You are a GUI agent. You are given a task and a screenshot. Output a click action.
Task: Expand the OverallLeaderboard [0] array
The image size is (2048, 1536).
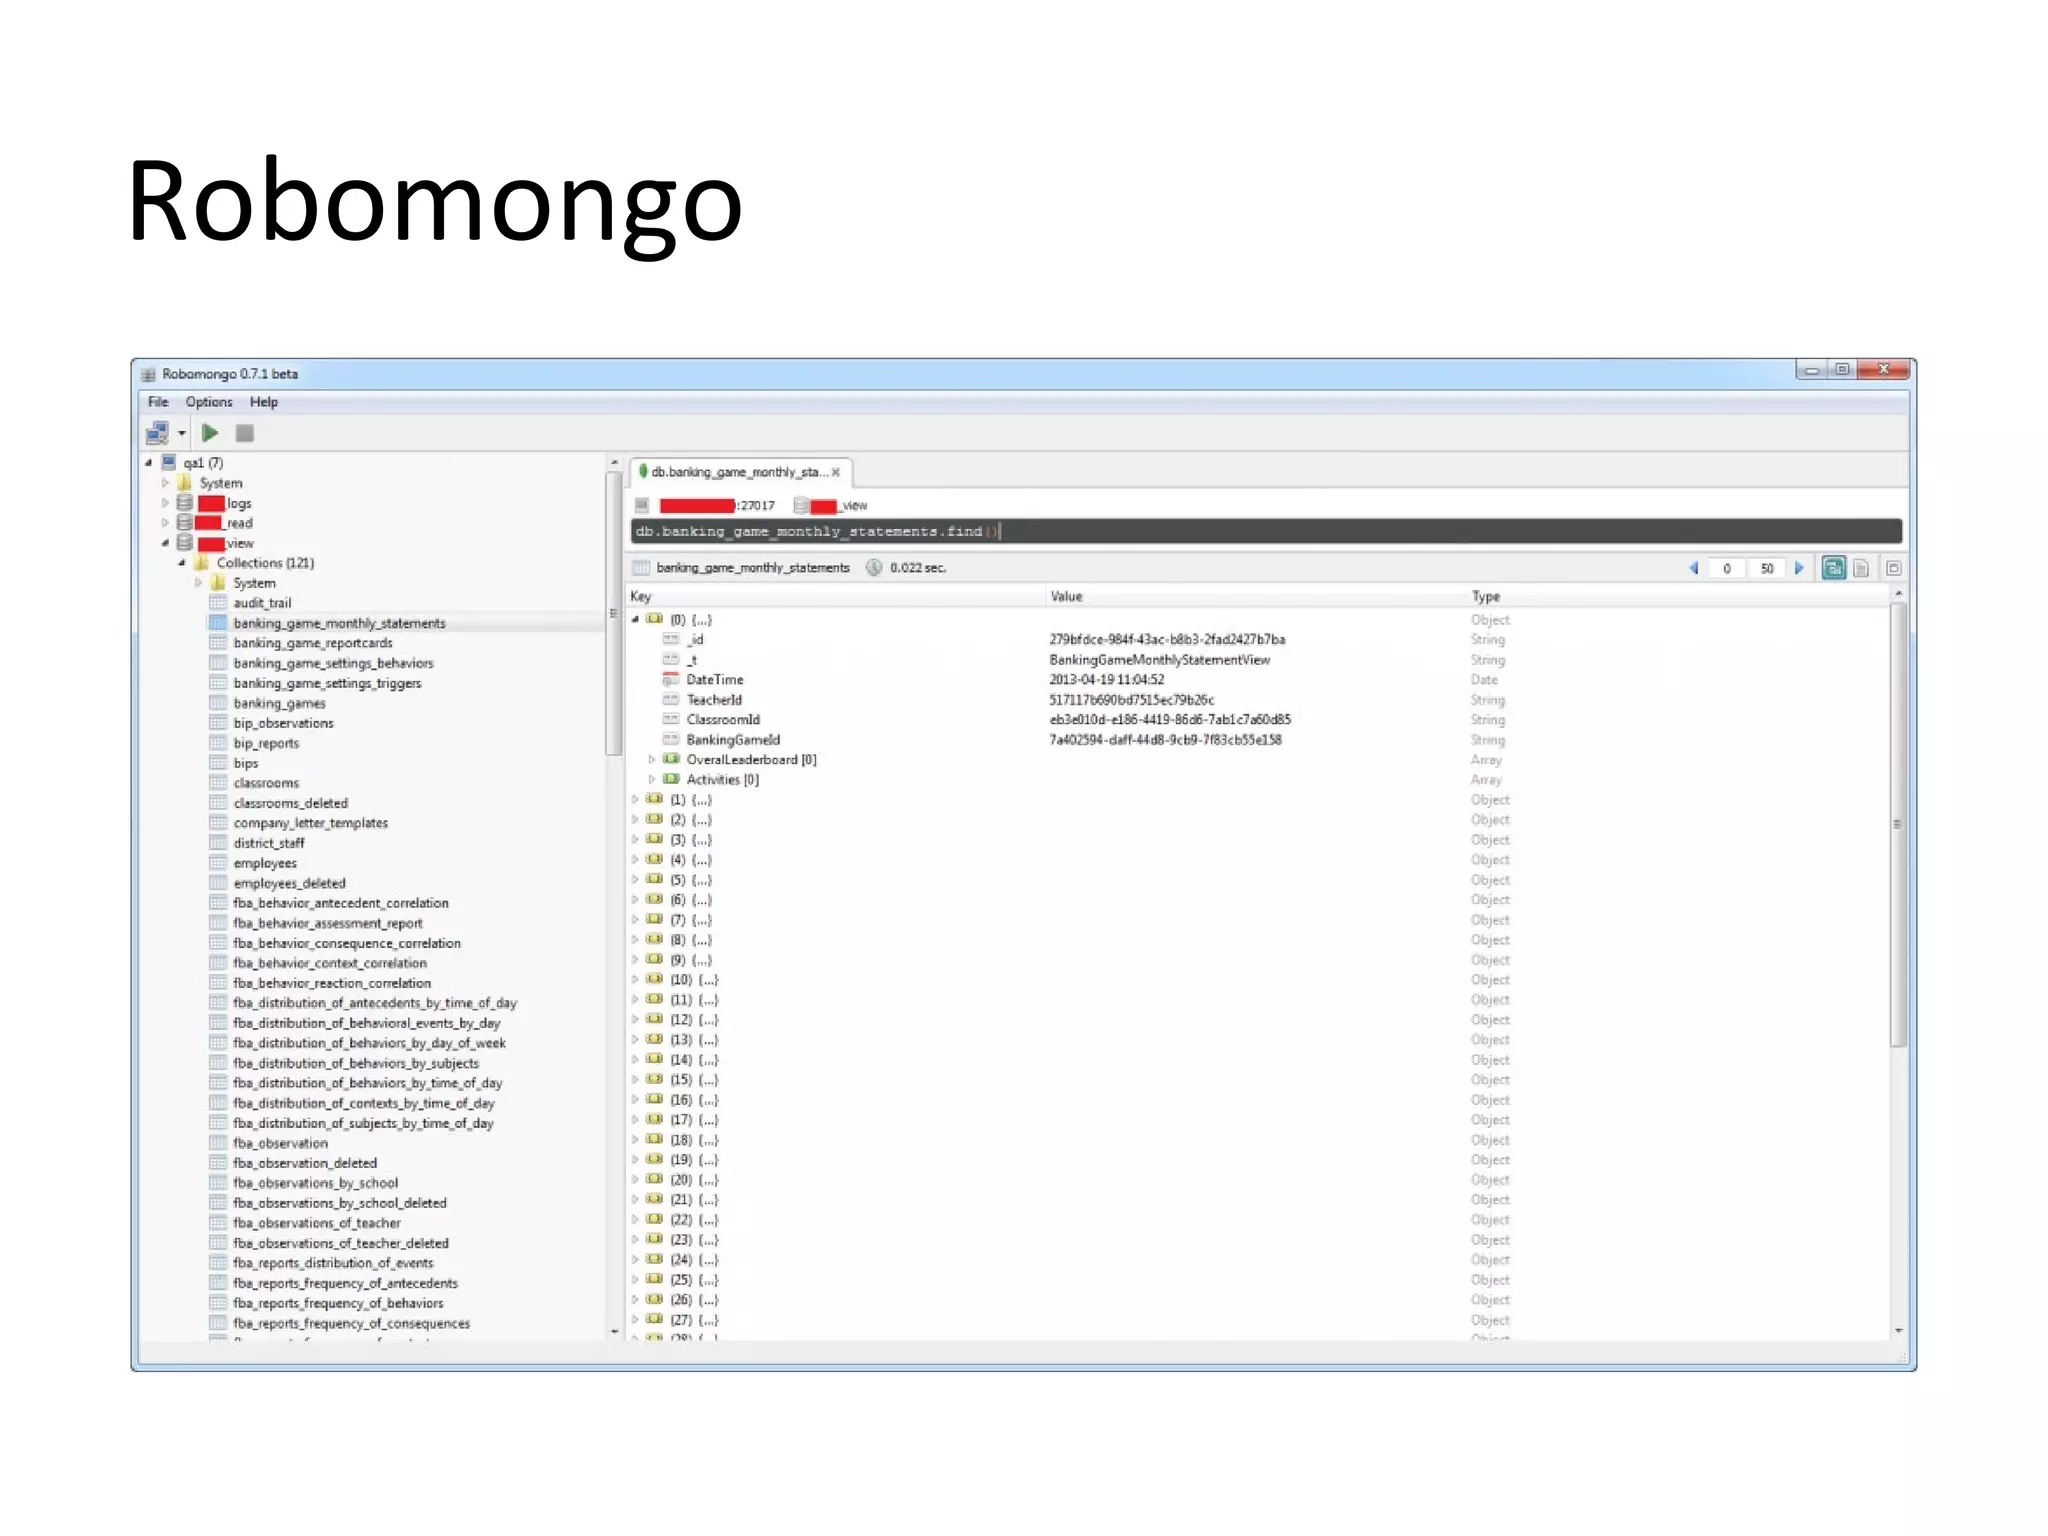pyautogui.click(x=652, y=759)
